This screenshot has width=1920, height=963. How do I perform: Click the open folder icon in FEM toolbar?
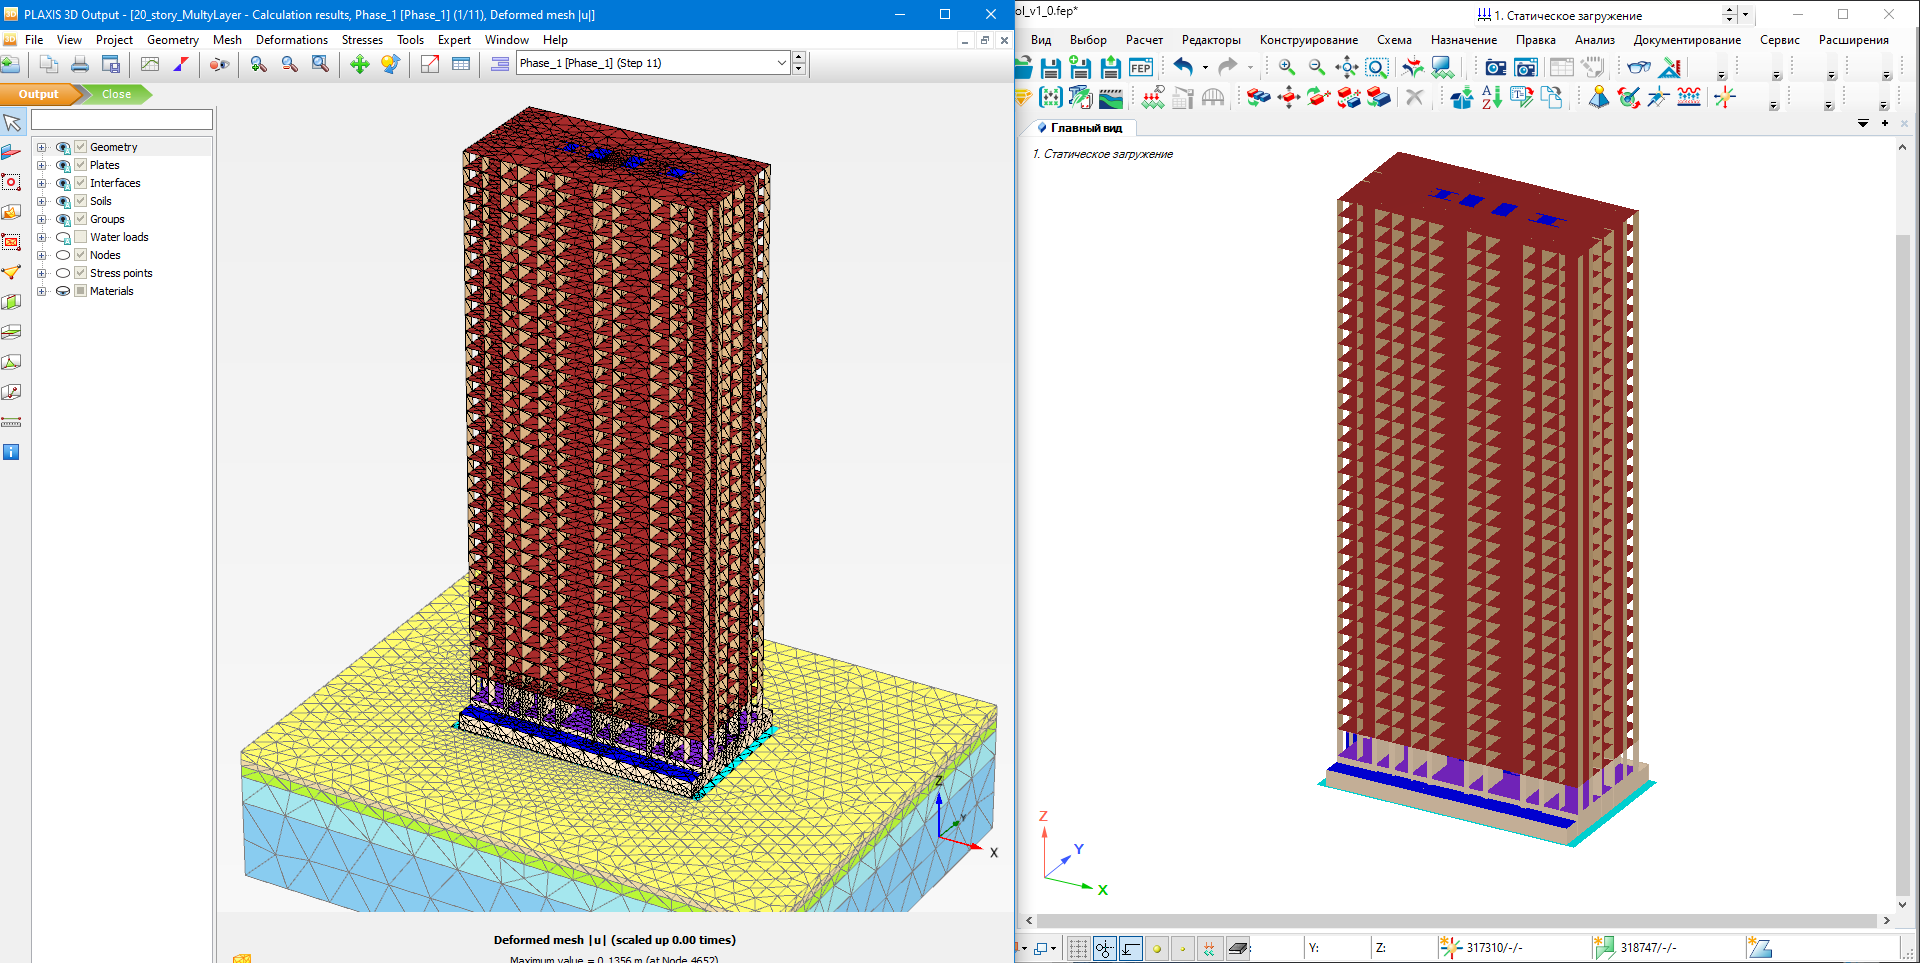(x=1024, y=68)
